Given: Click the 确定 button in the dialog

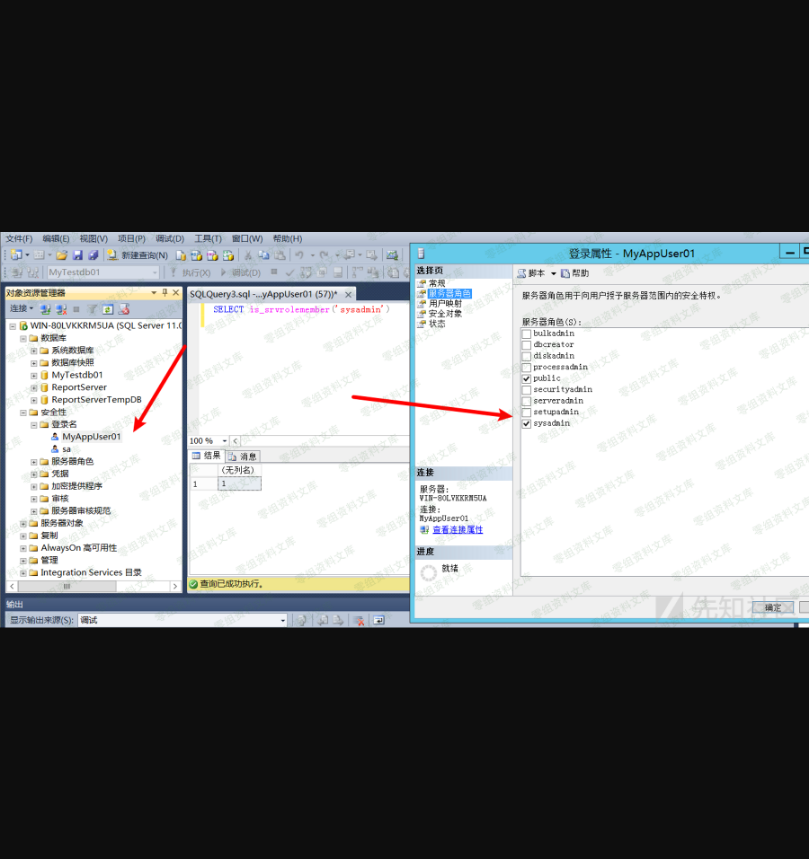Looking at the screenshot, I should (x=773, y=607).
